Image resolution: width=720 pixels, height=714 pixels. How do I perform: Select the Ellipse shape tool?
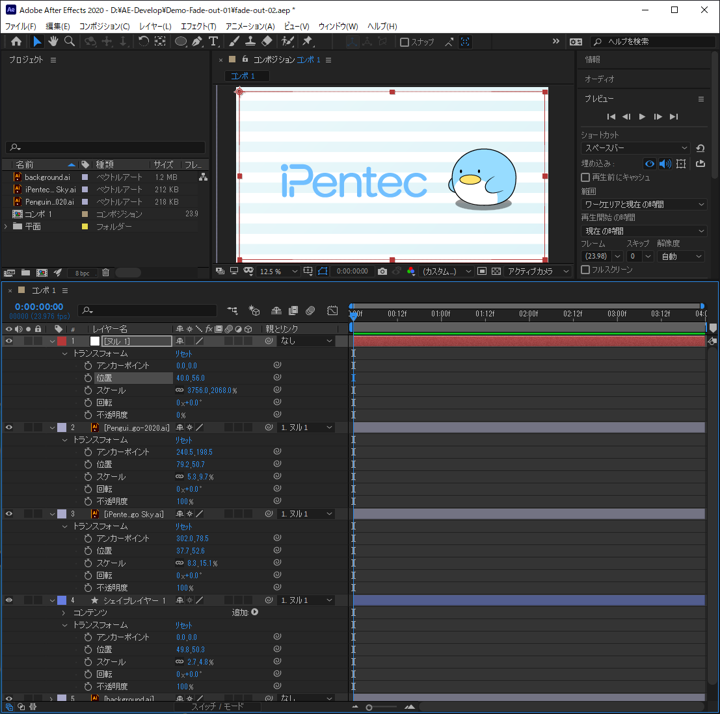click(x=181, y=41)
